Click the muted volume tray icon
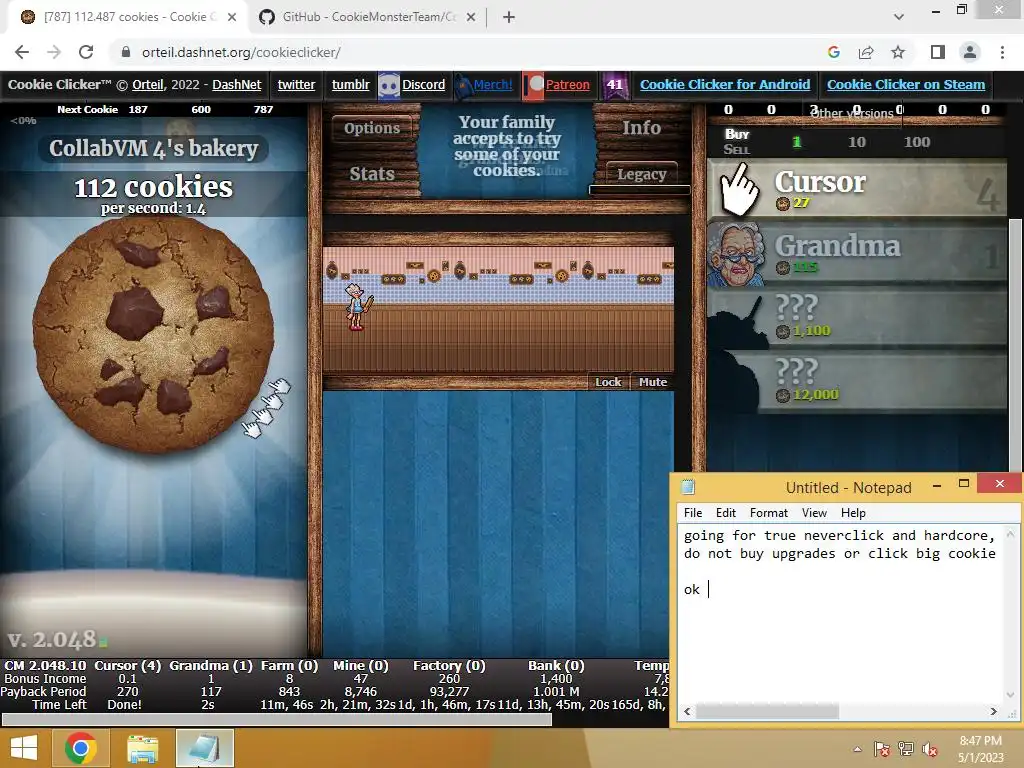 [930, 749]
